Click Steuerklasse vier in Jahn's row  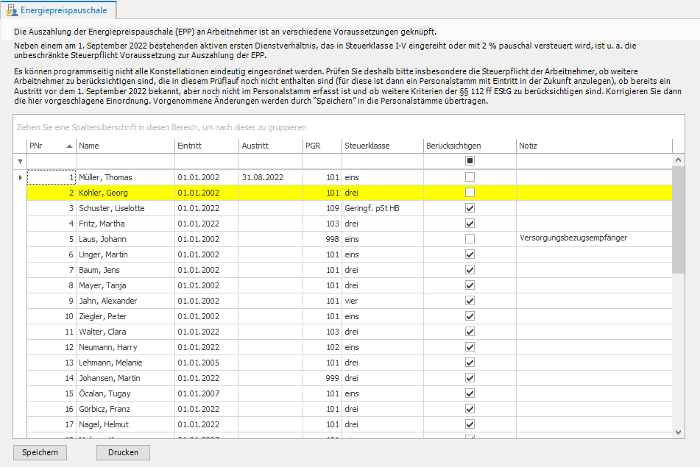[x=351, y=301]
